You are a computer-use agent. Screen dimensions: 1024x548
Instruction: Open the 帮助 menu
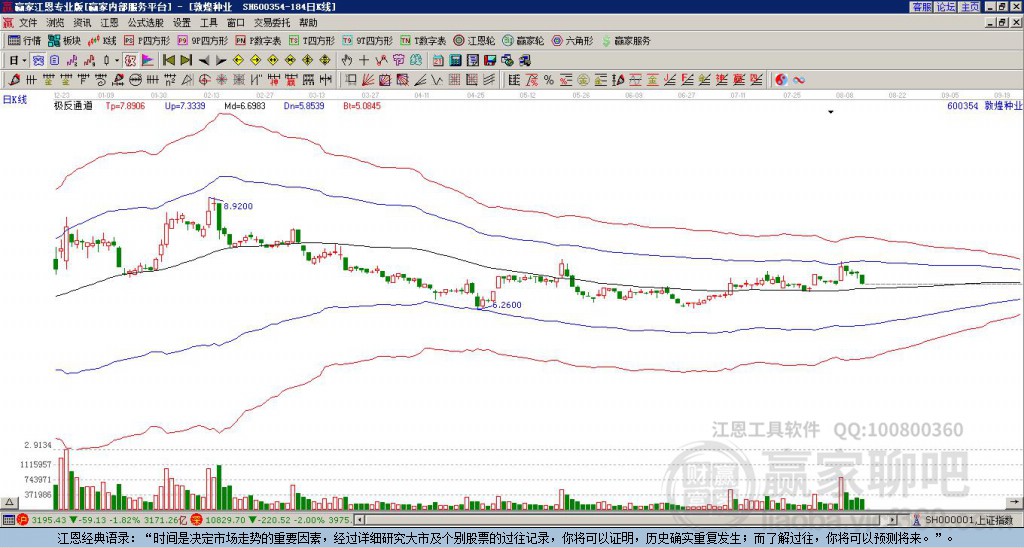click(308, 23)
